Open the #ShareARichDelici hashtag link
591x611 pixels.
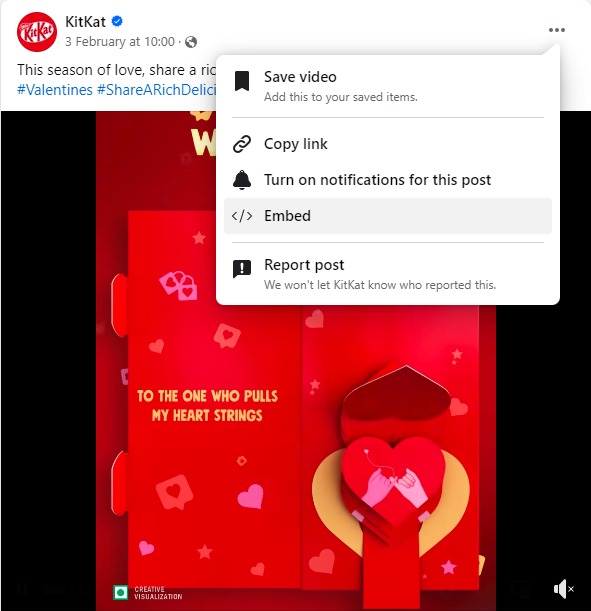(x=157, y=90)
